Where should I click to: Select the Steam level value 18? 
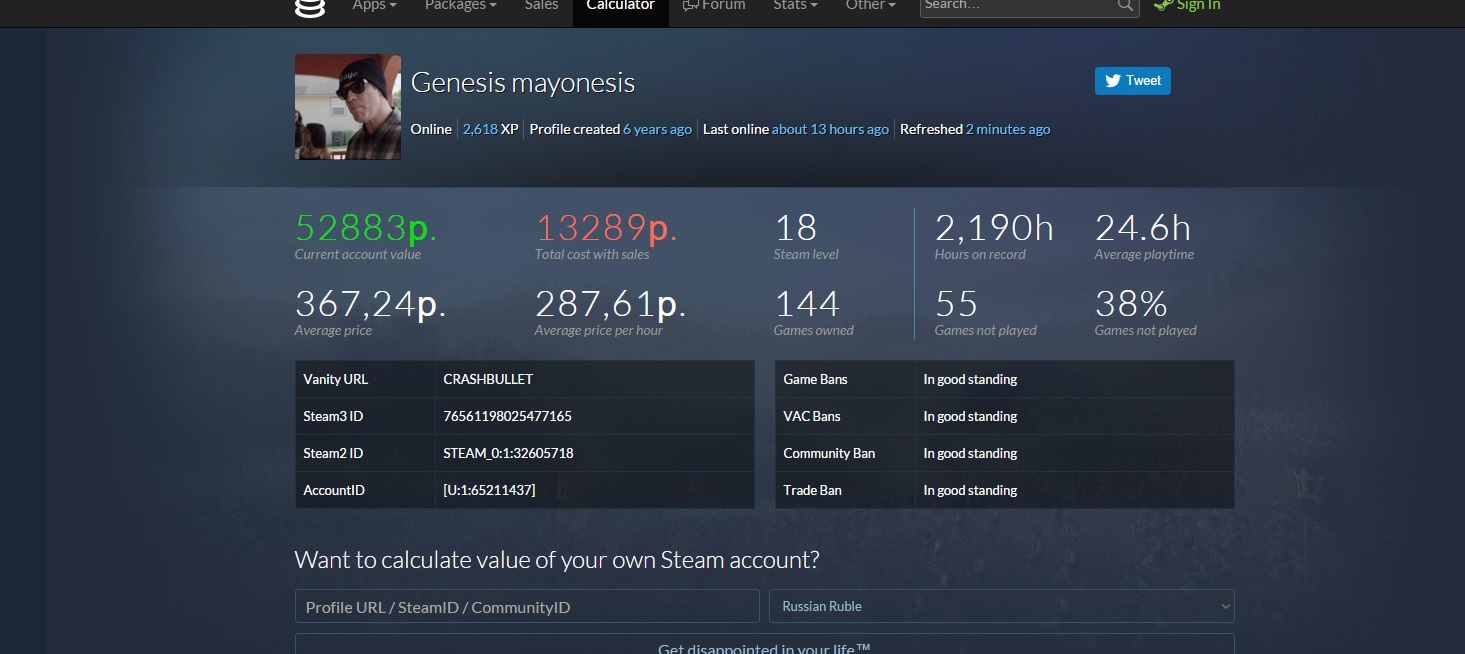click(796, 228)
